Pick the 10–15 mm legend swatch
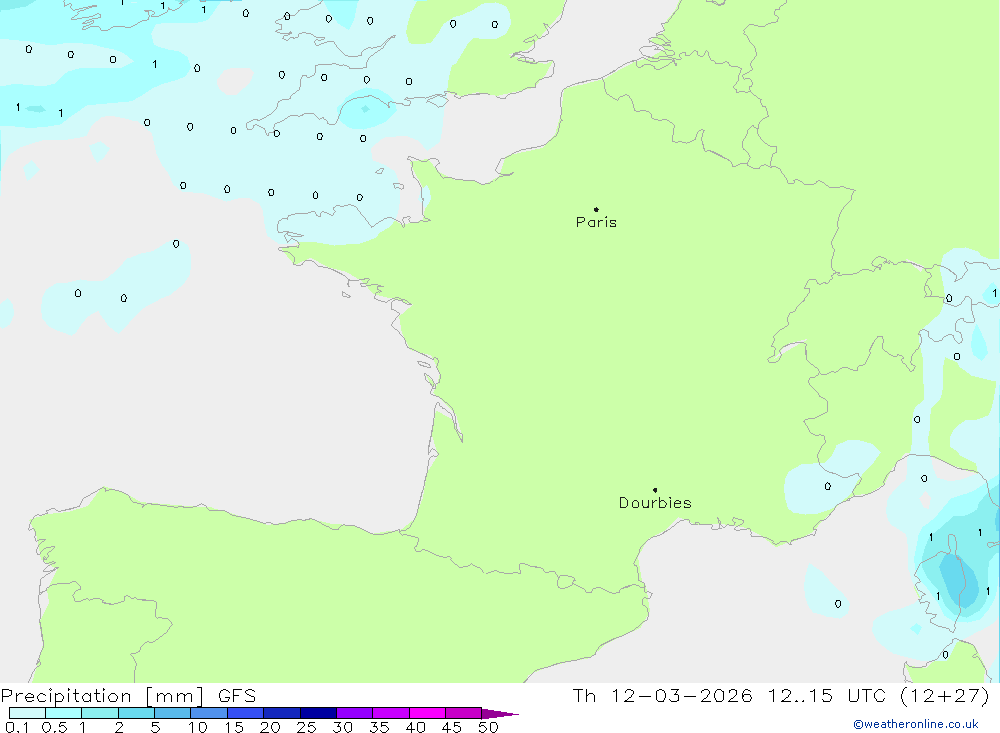This screenshot has width=1000, height=733. click(x=209, y=713)
